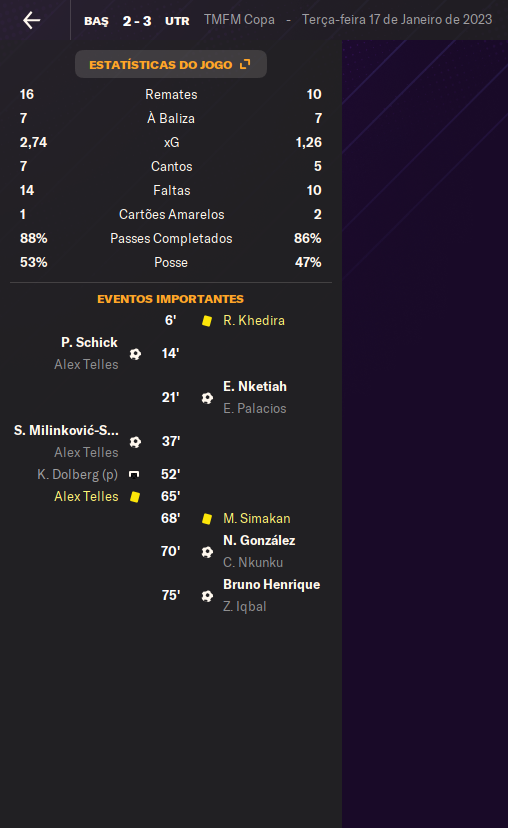This screenshot has width=508, height=828.
Task: Click the goal ball icon beside E. Nketiah
Action: [x=207, y=398]
